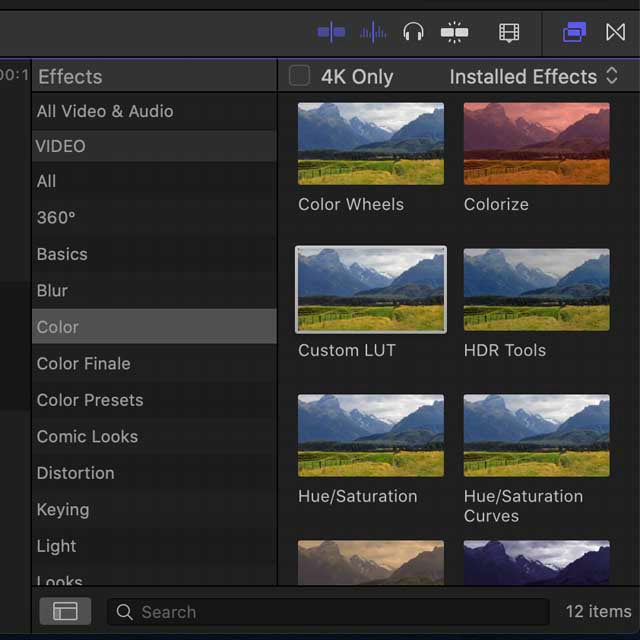This screenshot has width=640, height=640.
Task: Pick the HDR Tools effect thumbnail
Action: [x=536, y=290]
